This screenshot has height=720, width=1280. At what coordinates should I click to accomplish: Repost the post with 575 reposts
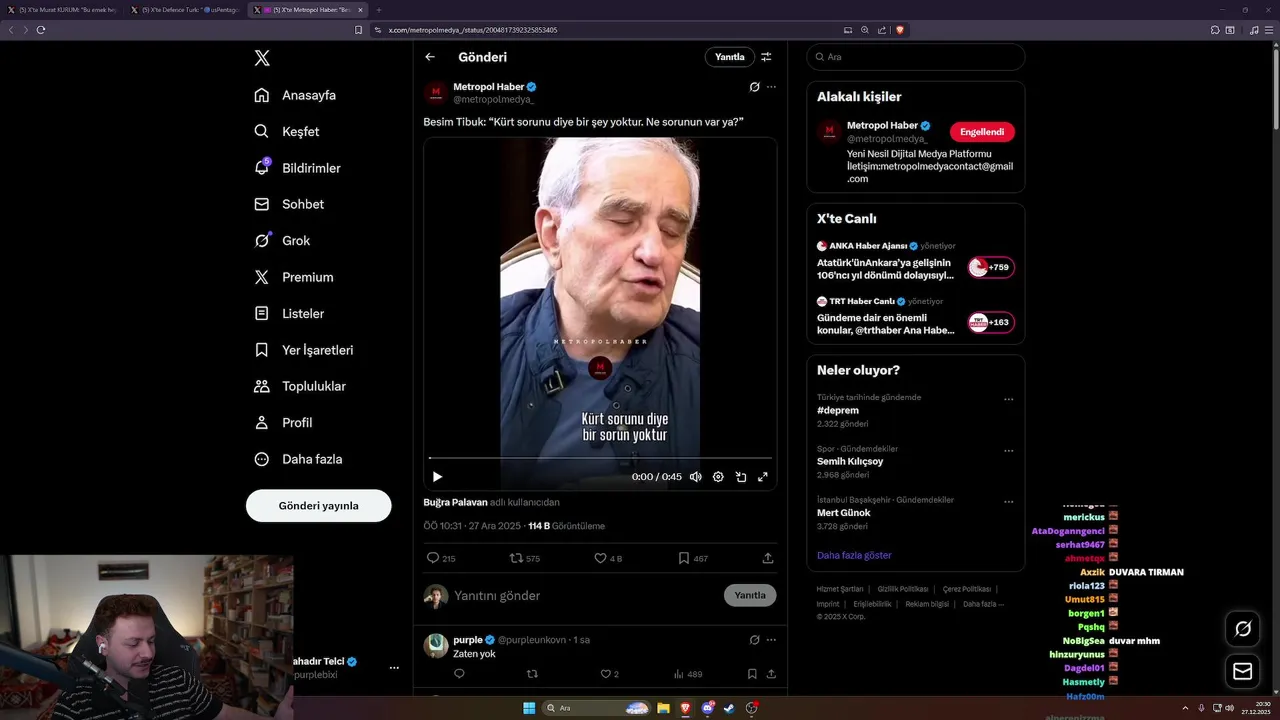tap(525, 558)
